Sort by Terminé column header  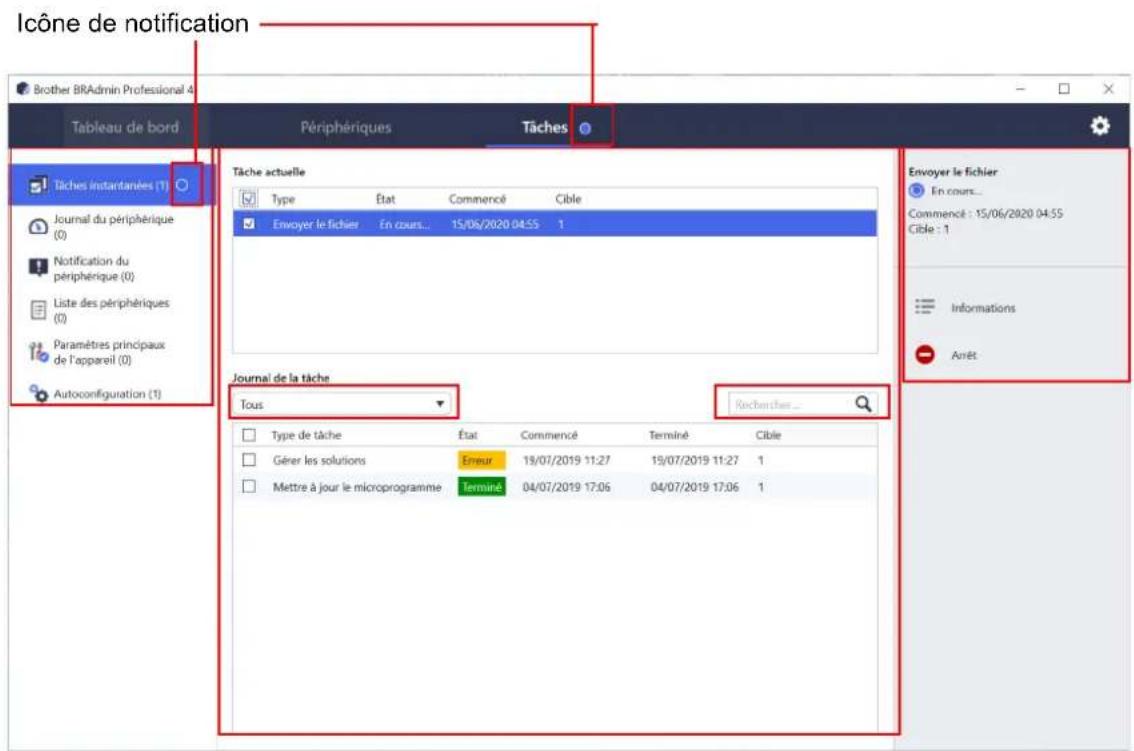(x=668, y=435)
